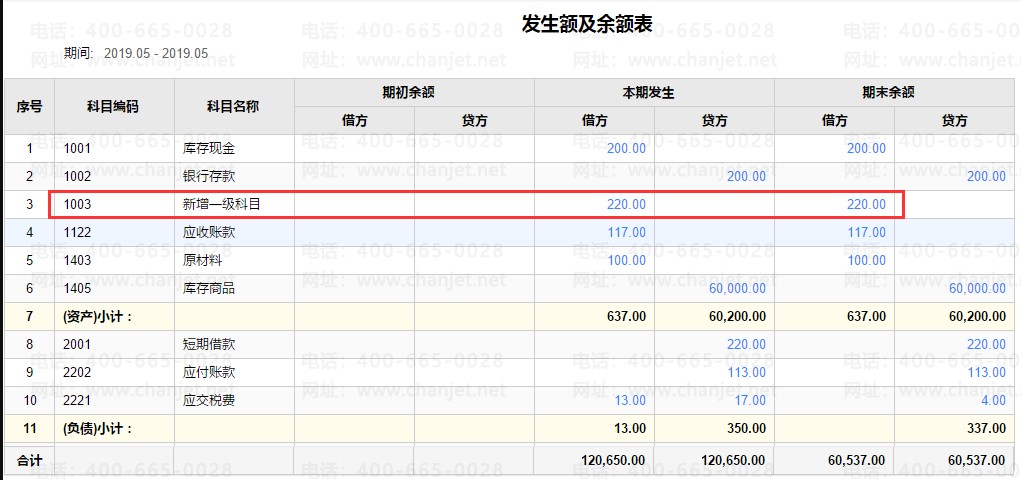Click account code 1003 cell

[x=78, y=204]
